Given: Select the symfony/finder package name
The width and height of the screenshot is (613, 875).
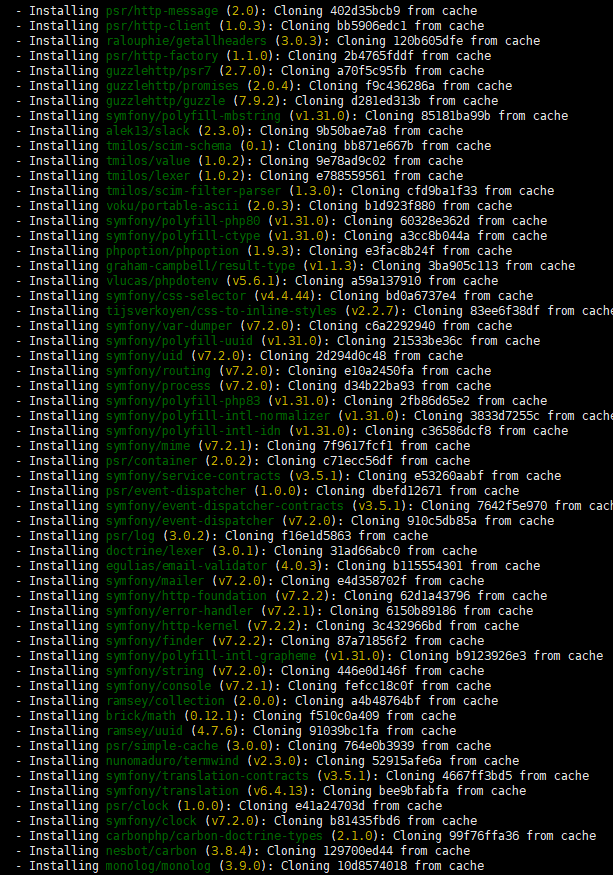Looking at the screenshot, I should coord(155,642).
